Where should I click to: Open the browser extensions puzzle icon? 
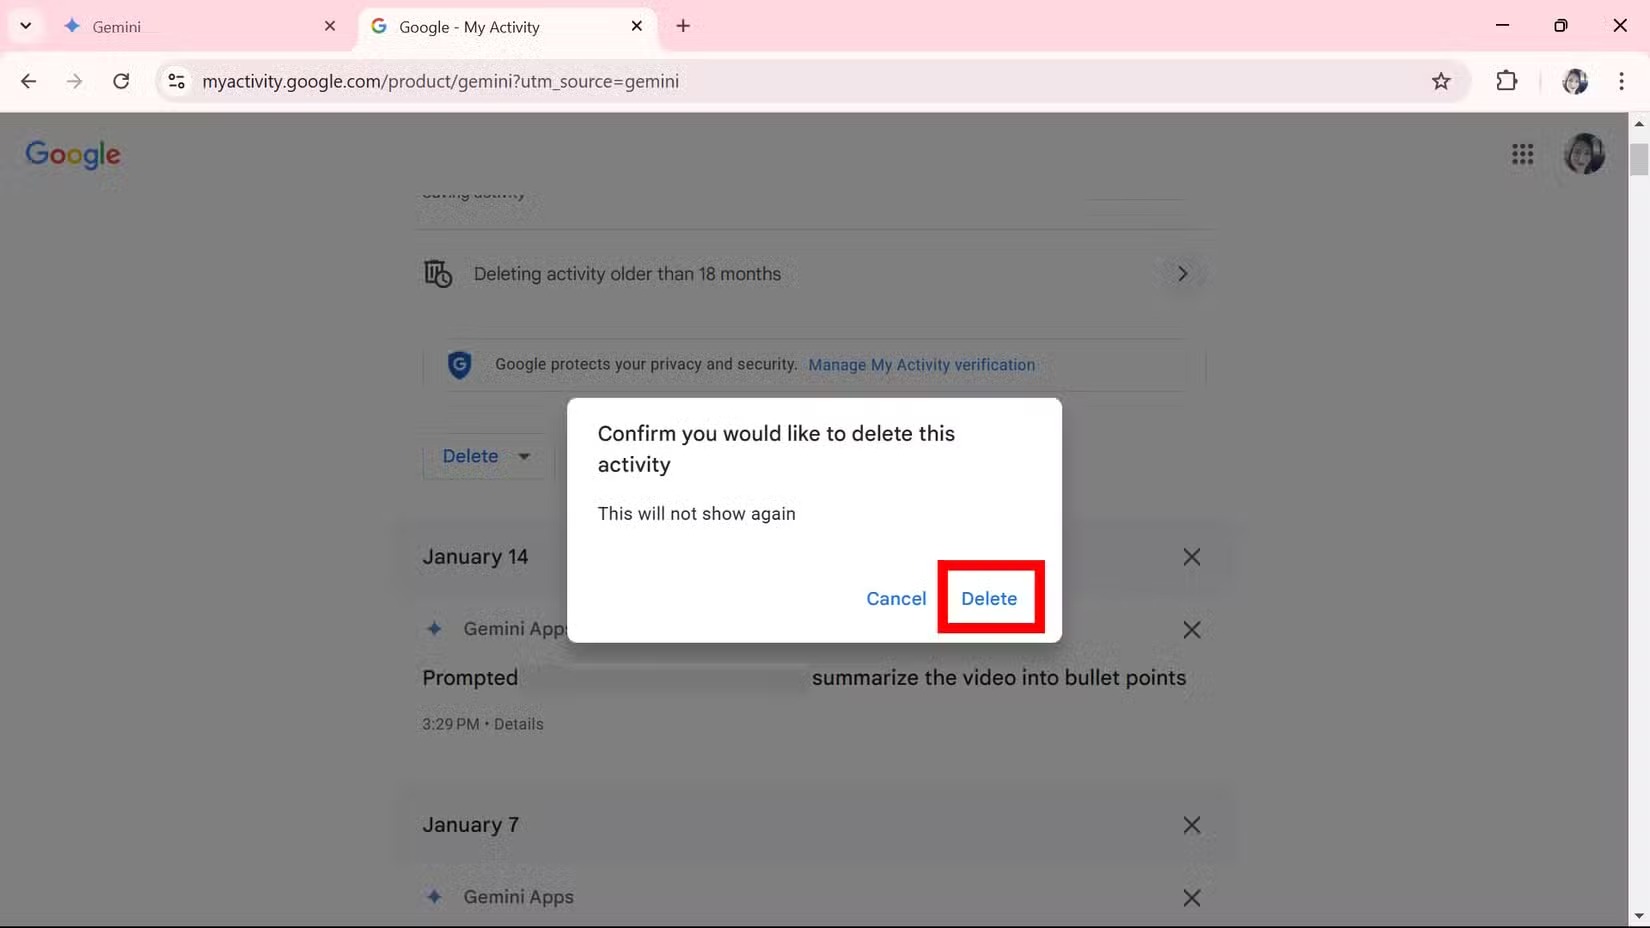click(x=1506, y=81)
